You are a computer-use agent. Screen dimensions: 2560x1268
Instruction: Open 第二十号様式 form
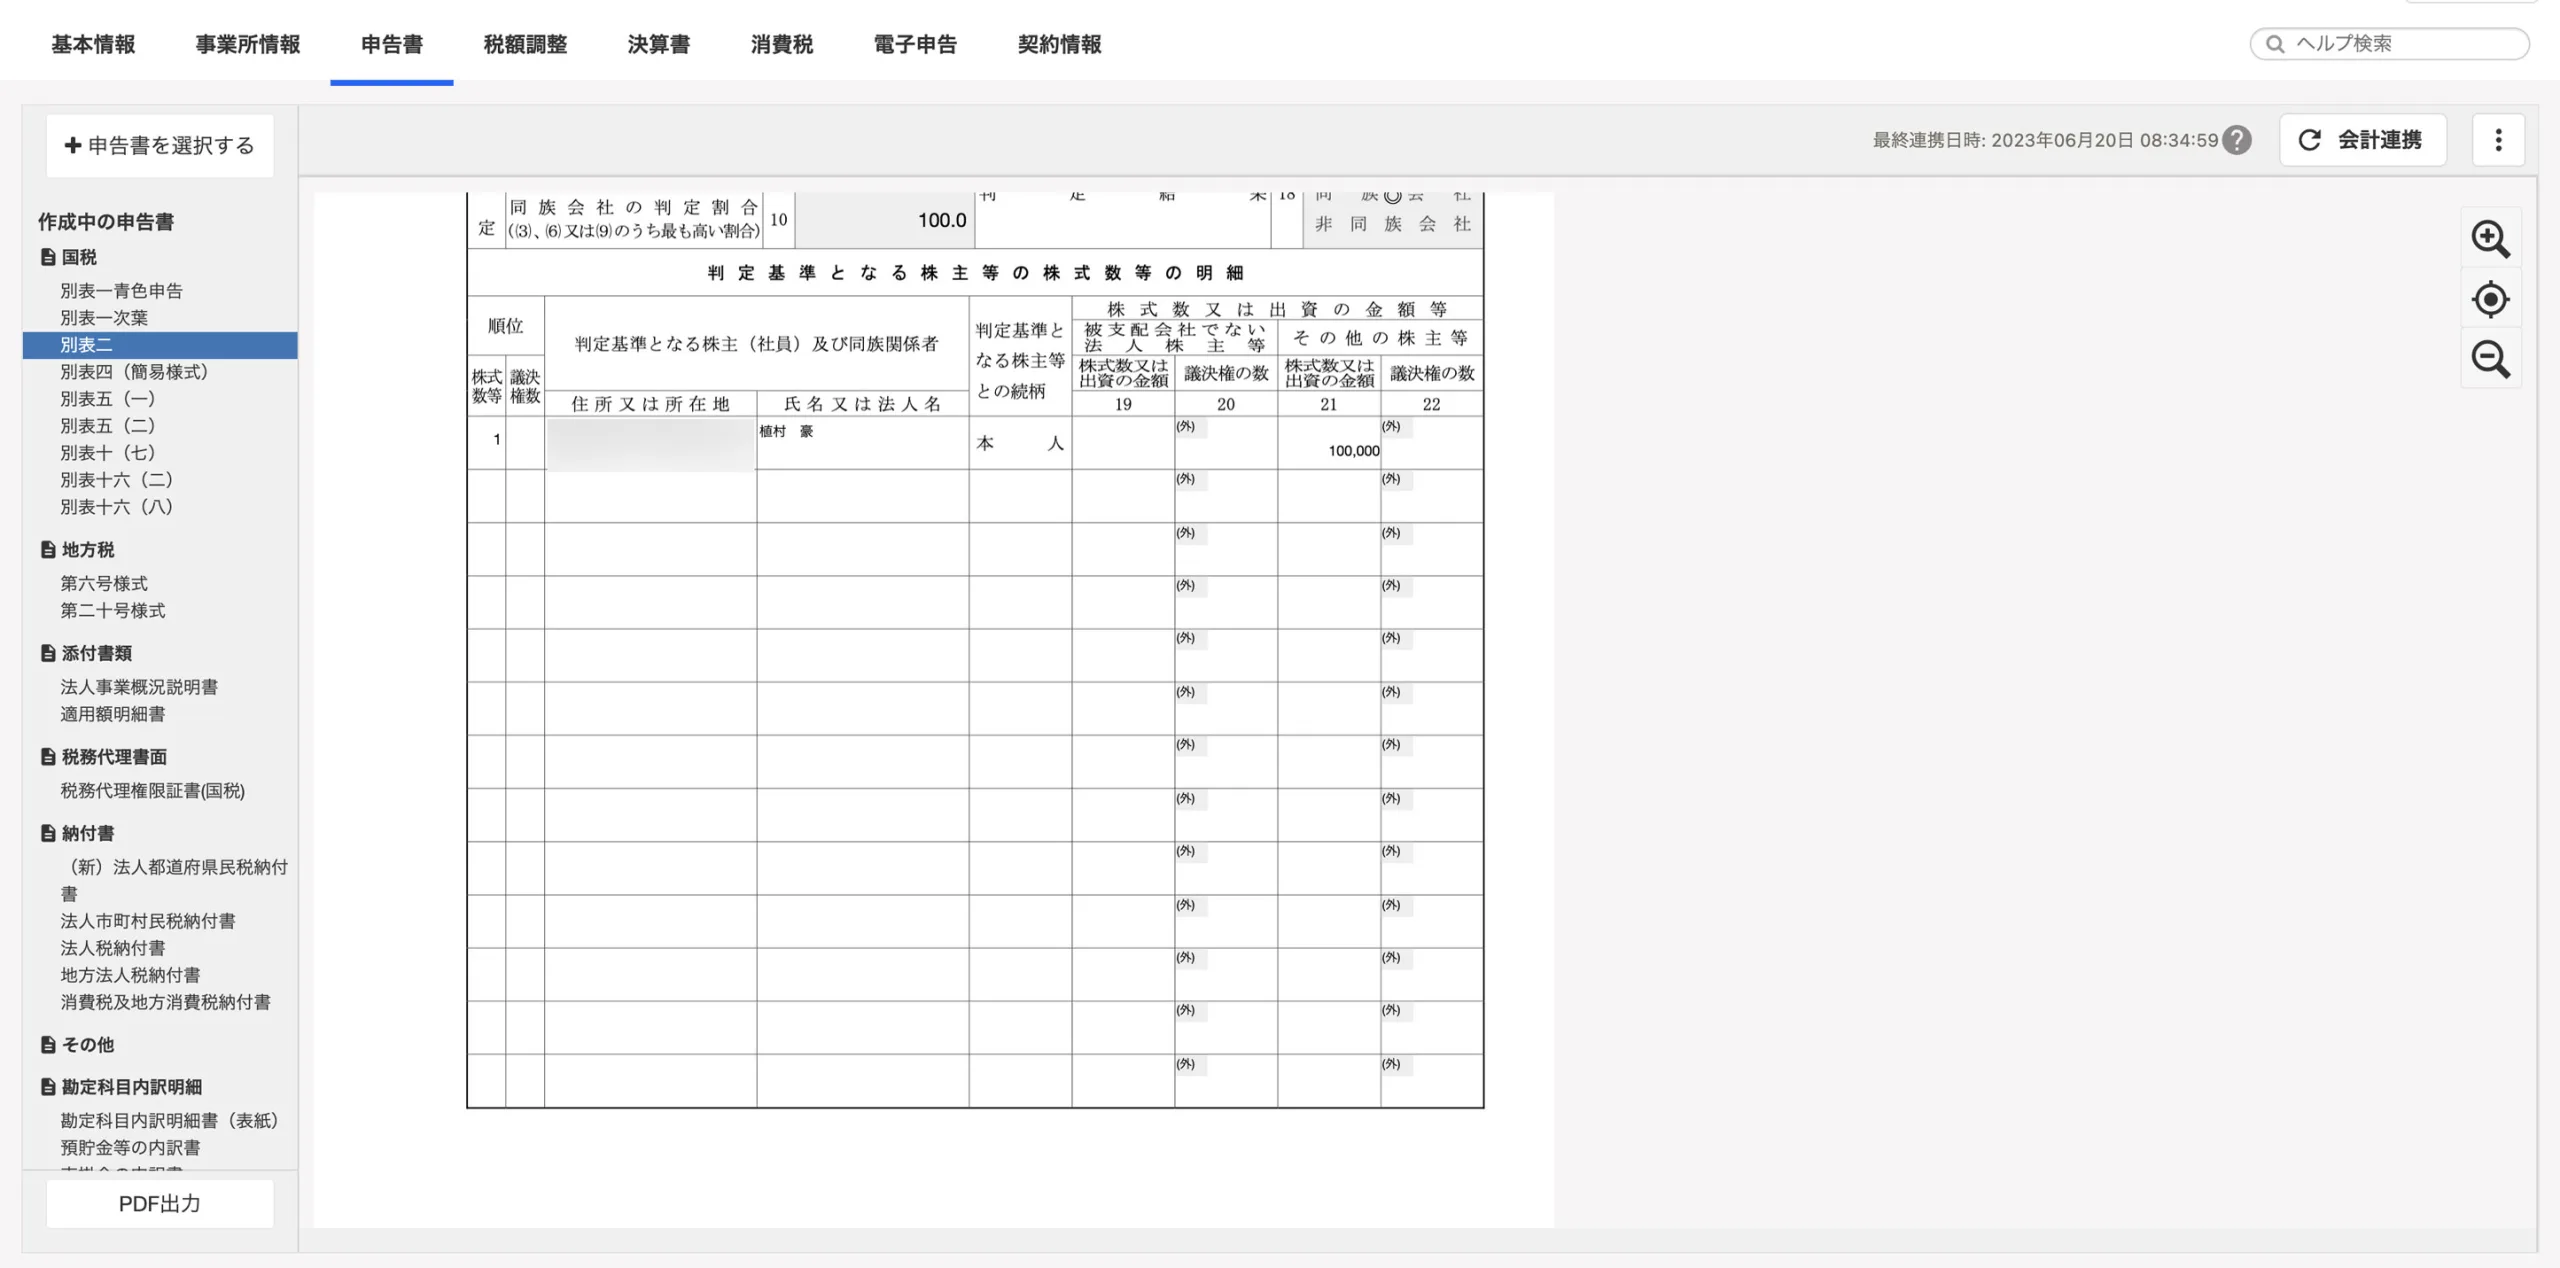pyautogui.click(x=113, y=610)
